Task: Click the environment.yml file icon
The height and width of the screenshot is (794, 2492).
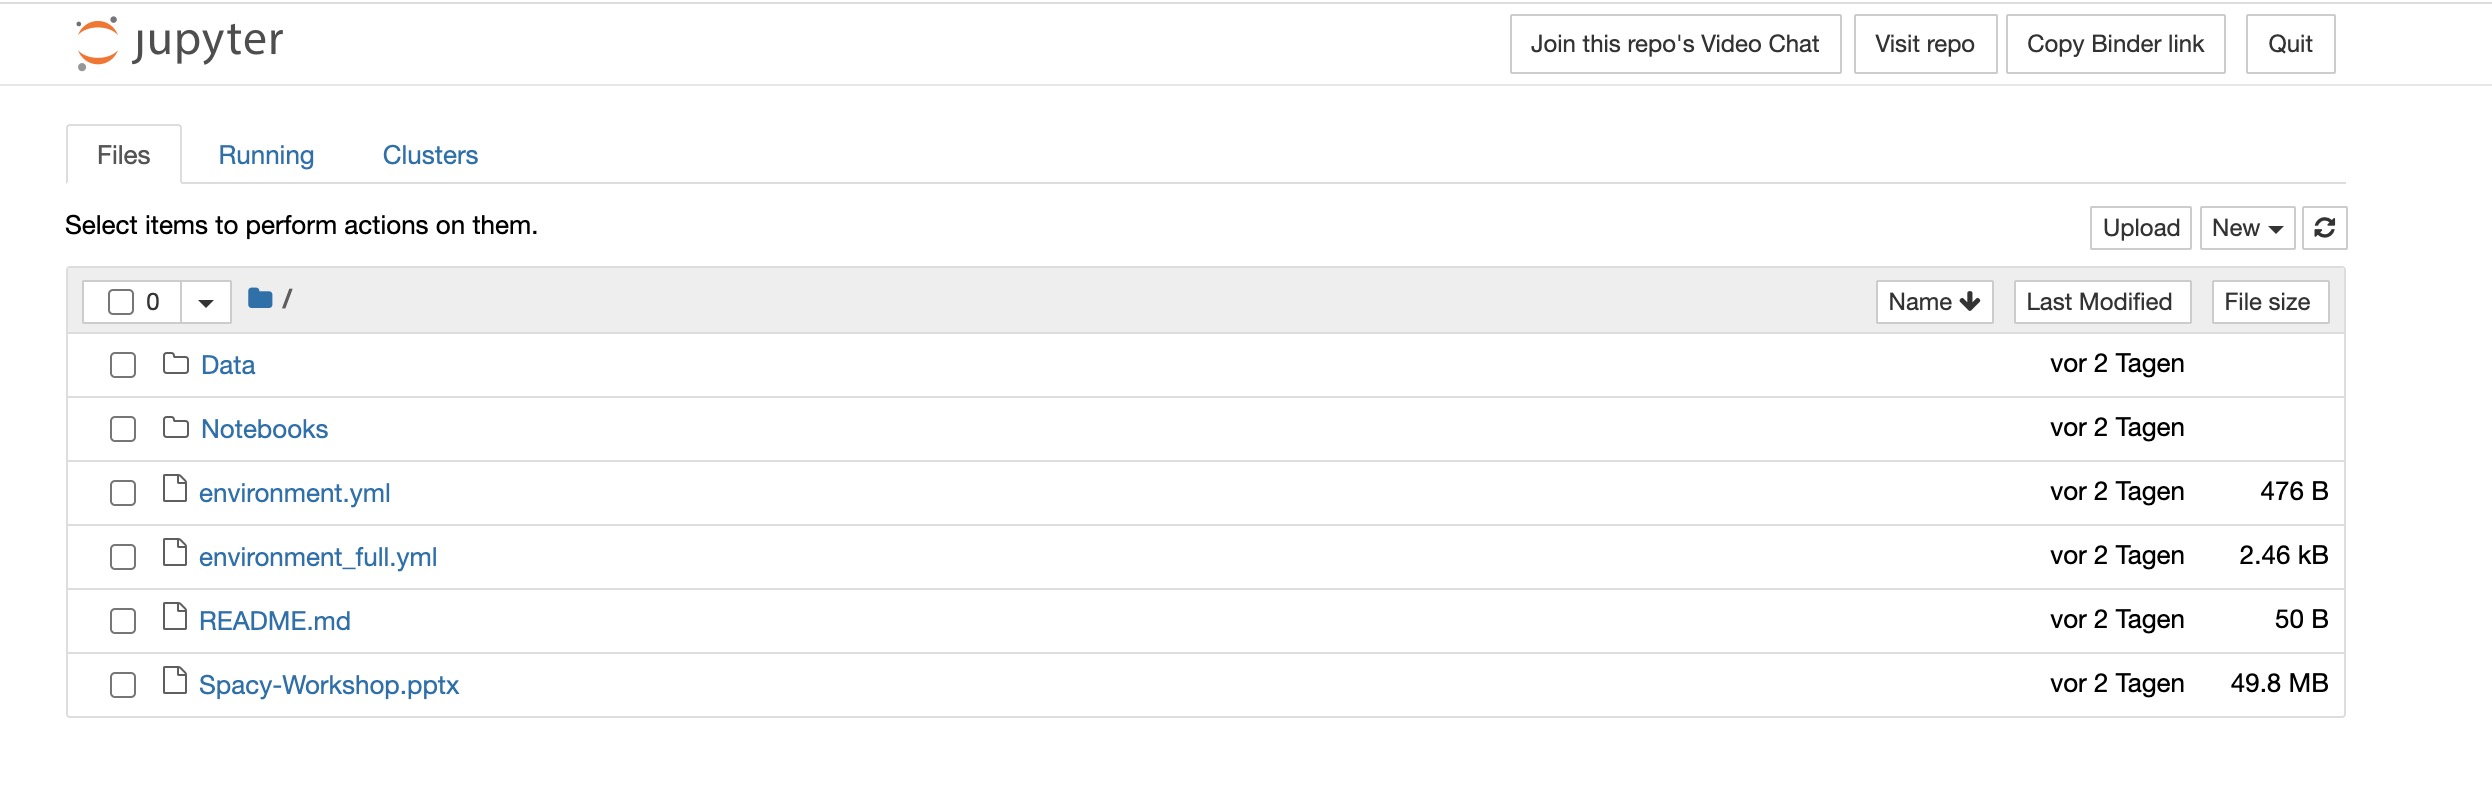Action: point(175,489)
